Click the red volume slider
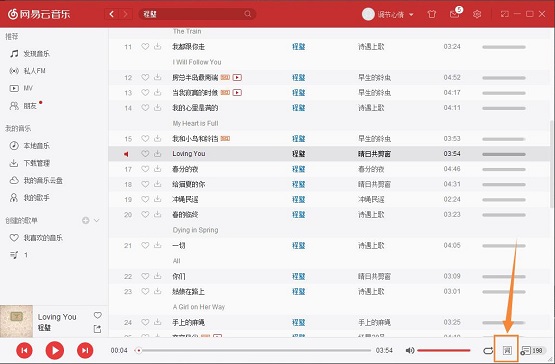 point(444,351)
